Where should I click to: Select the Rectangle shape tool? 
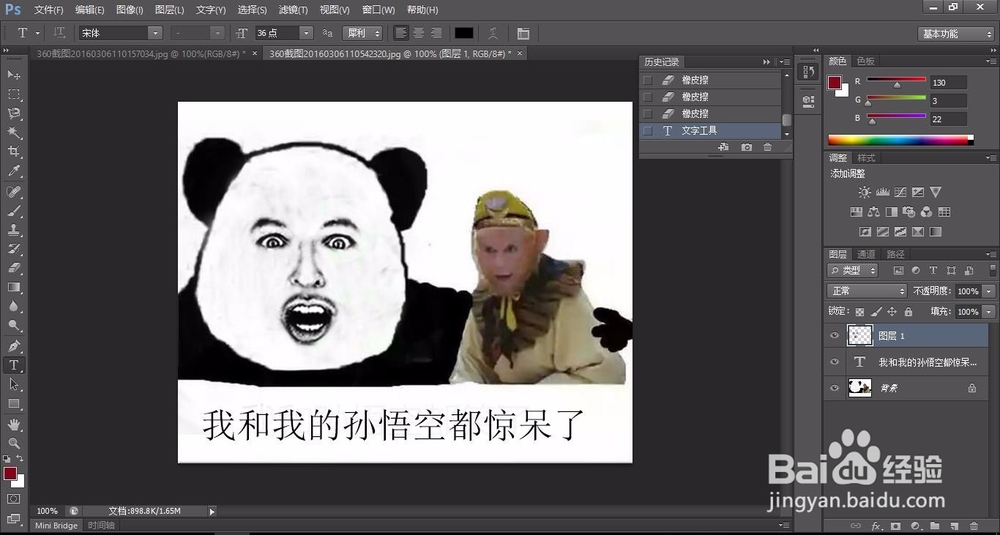13,404
